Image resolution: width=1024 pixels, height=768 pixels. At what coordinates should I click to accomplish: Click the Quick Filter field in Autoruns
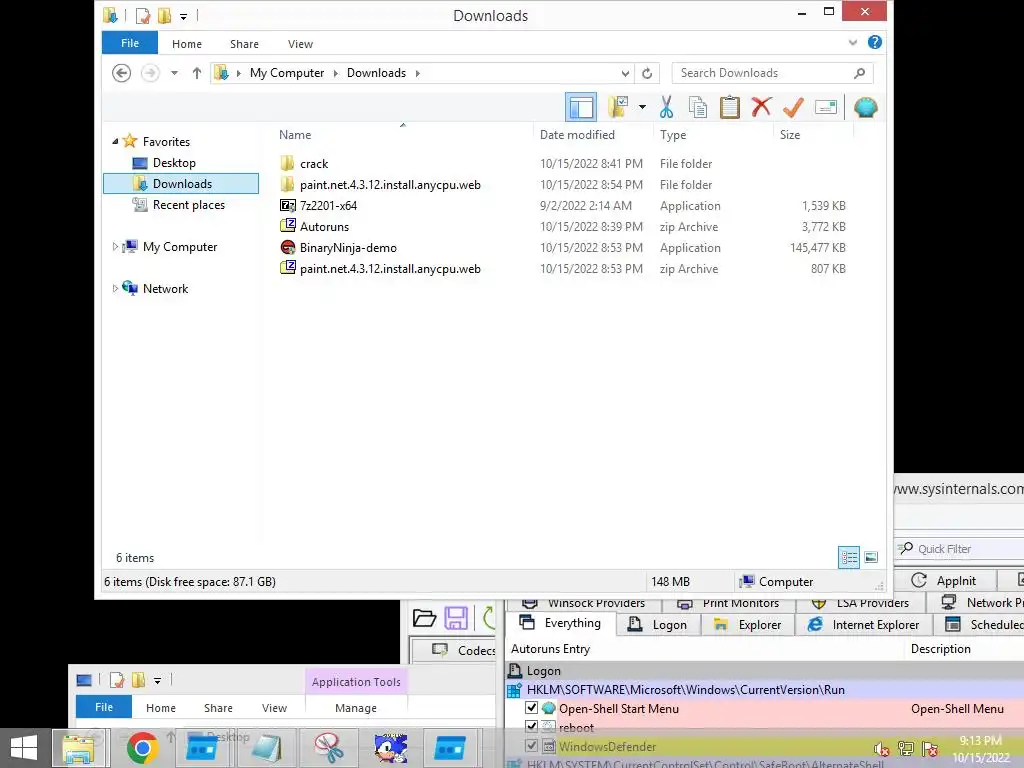(x=960, y=549)
